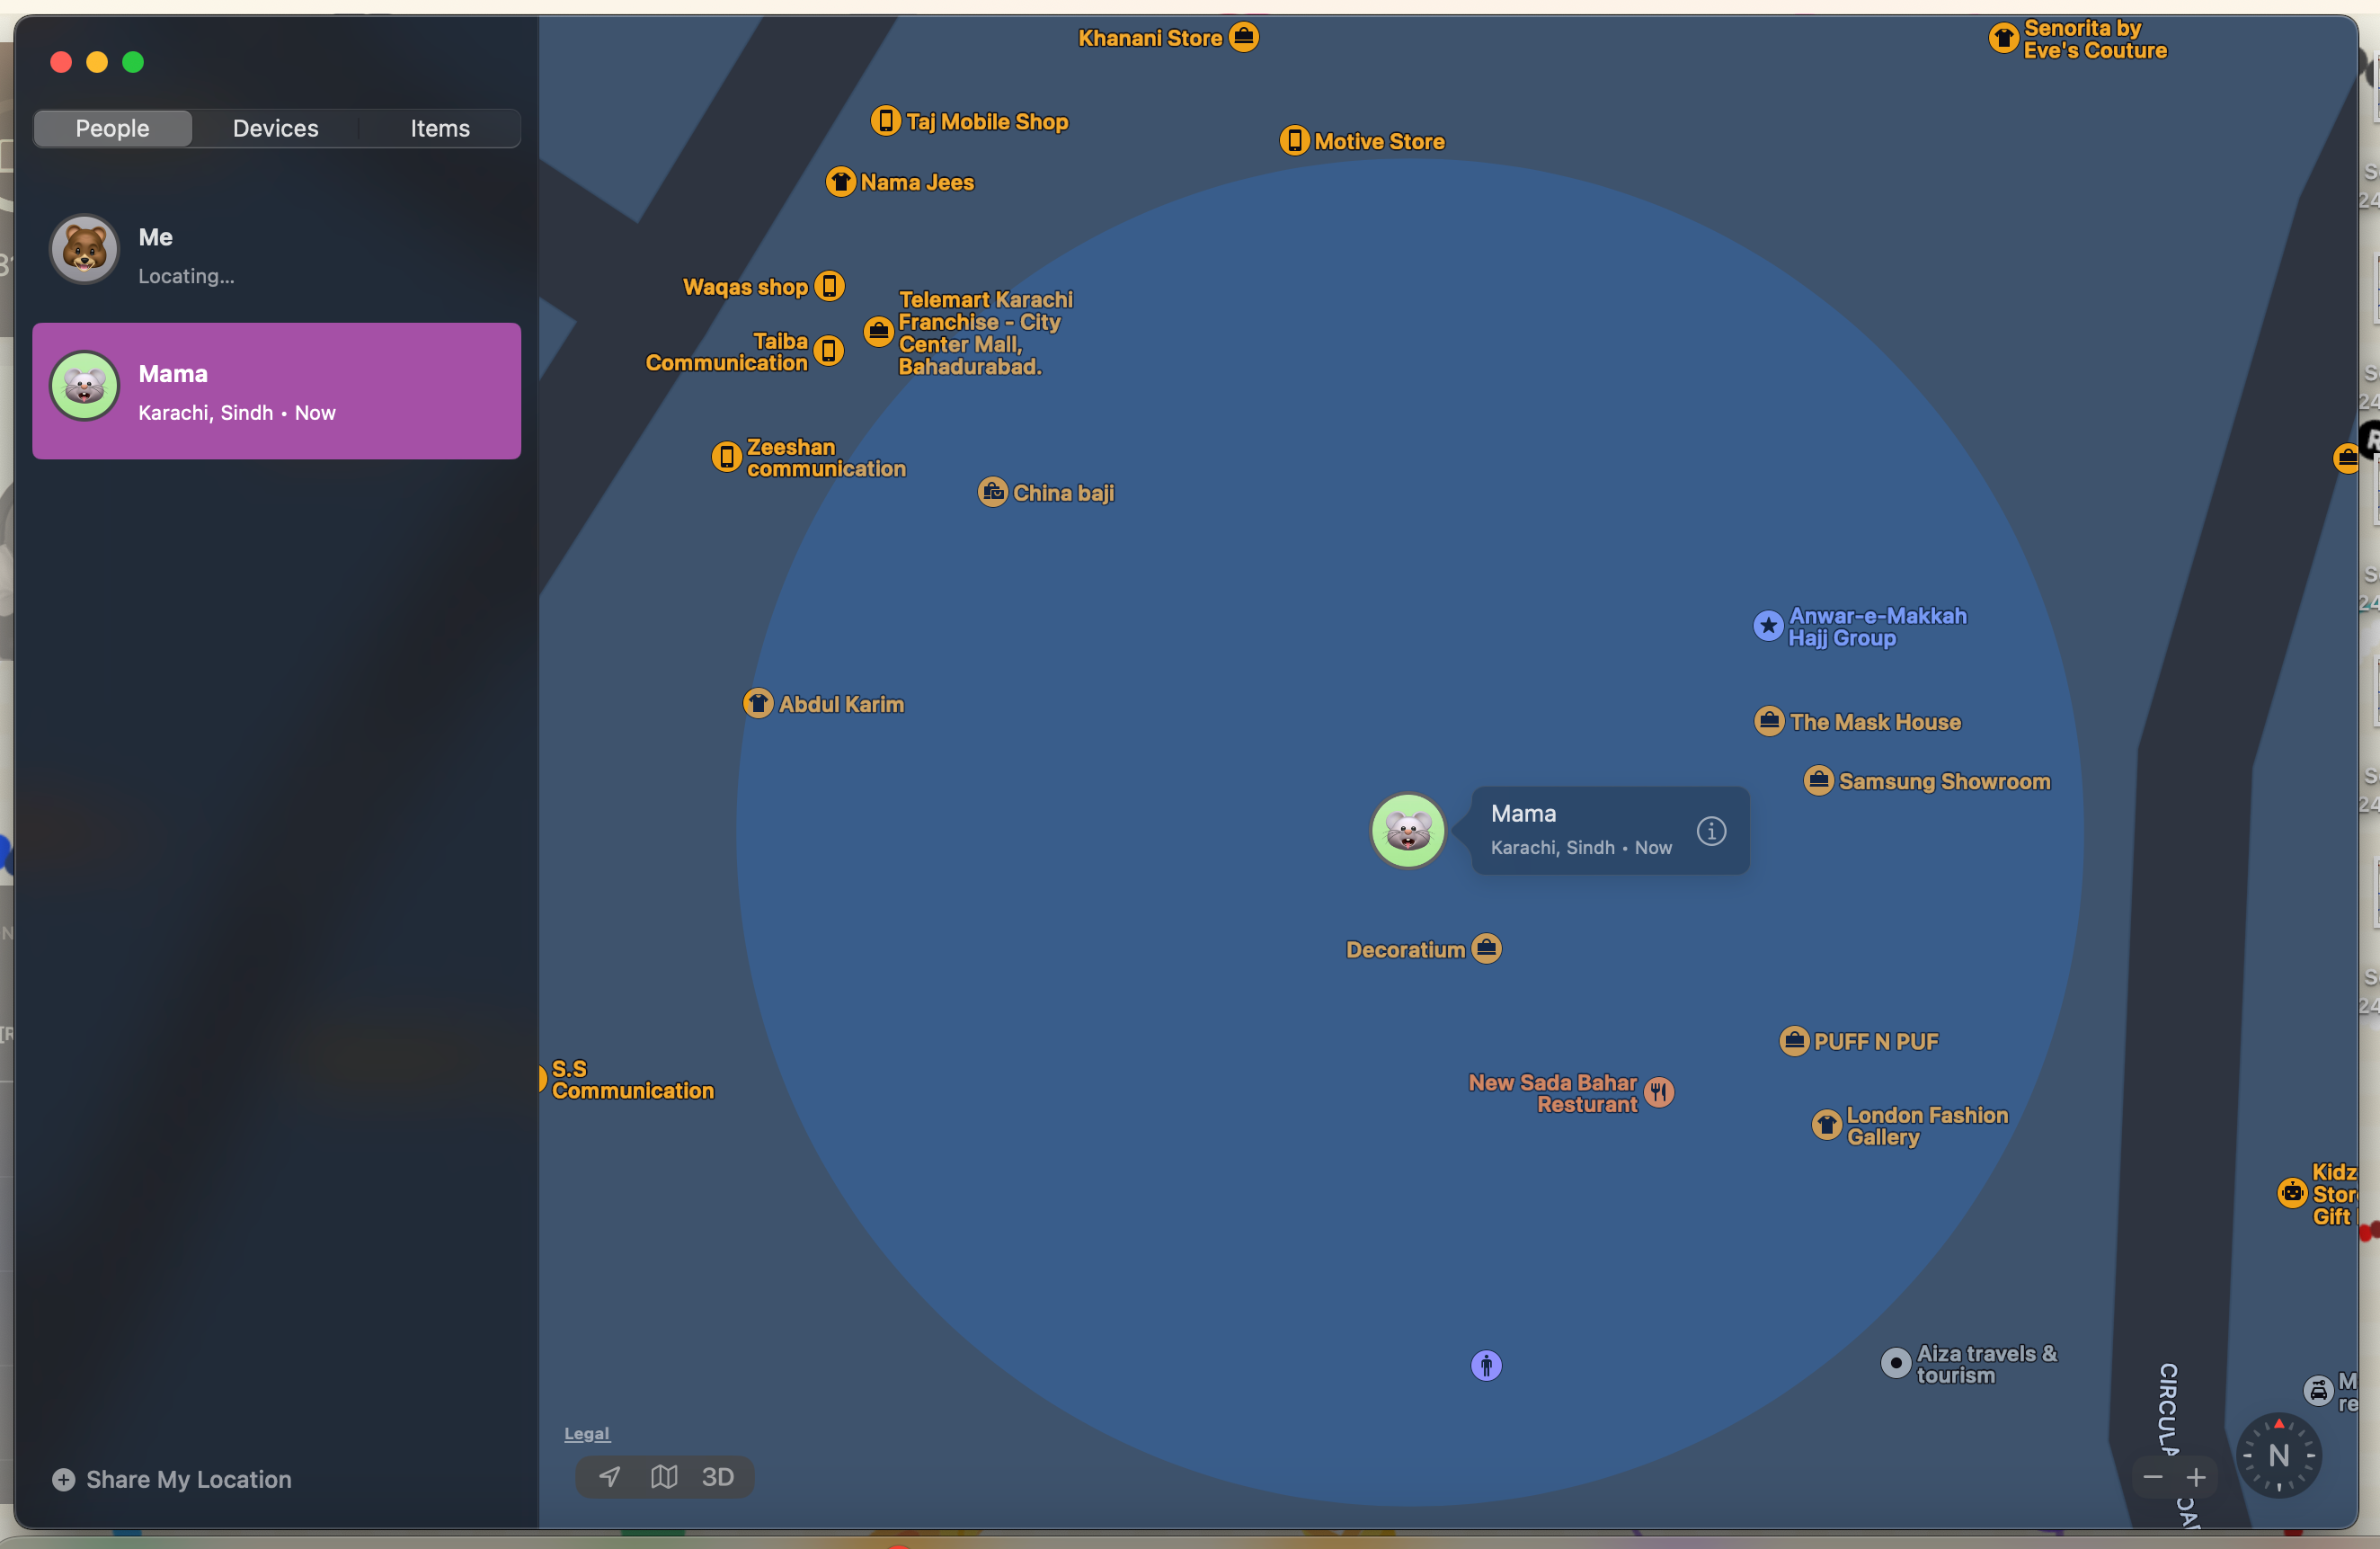Click the Samsung Showroom map pin
Screen dimensions: 2380x1549
tap(1818, 780)
